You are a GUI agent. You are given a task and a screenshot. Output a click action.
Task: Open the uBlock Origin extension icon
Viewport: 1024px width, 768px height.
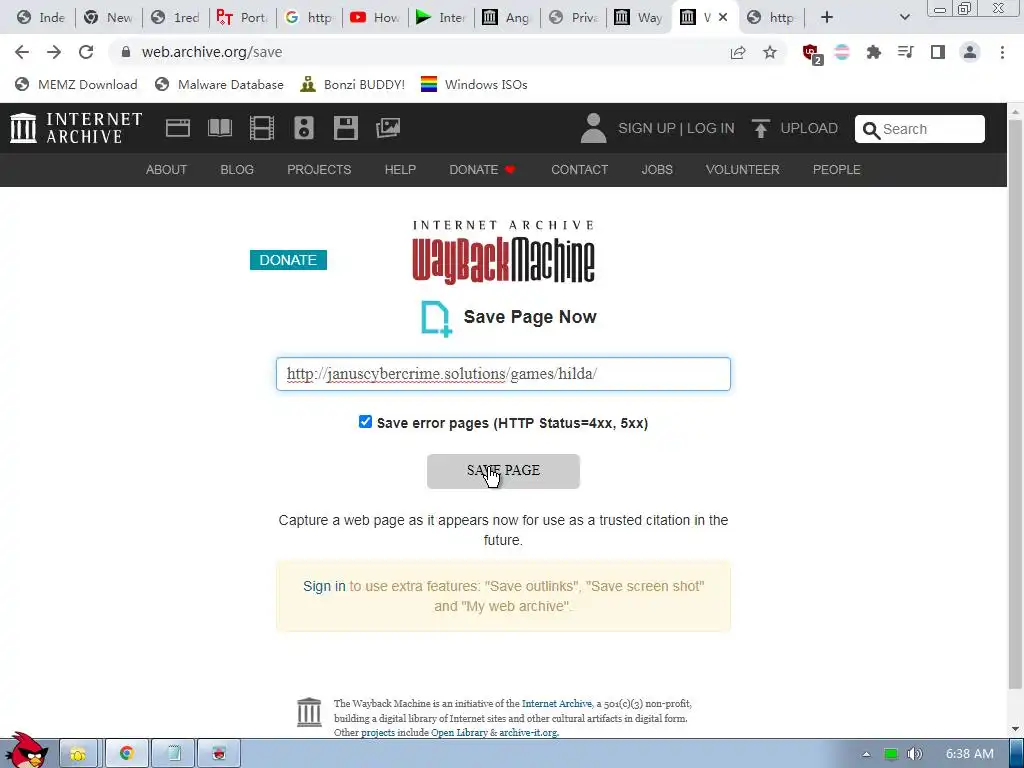coord(812,54)
